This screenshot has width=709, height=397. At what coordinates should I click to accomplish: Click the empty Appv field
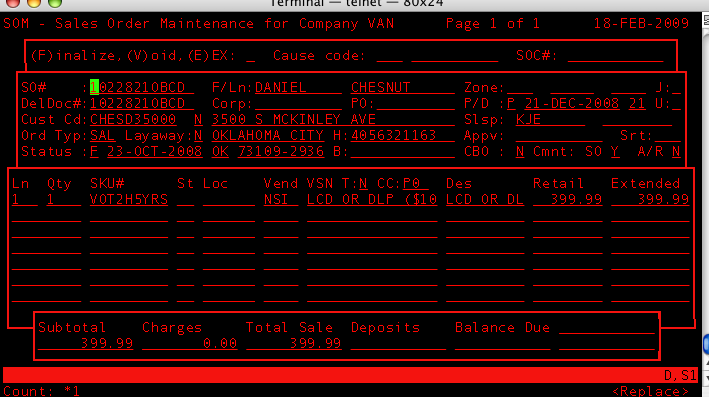559,136
